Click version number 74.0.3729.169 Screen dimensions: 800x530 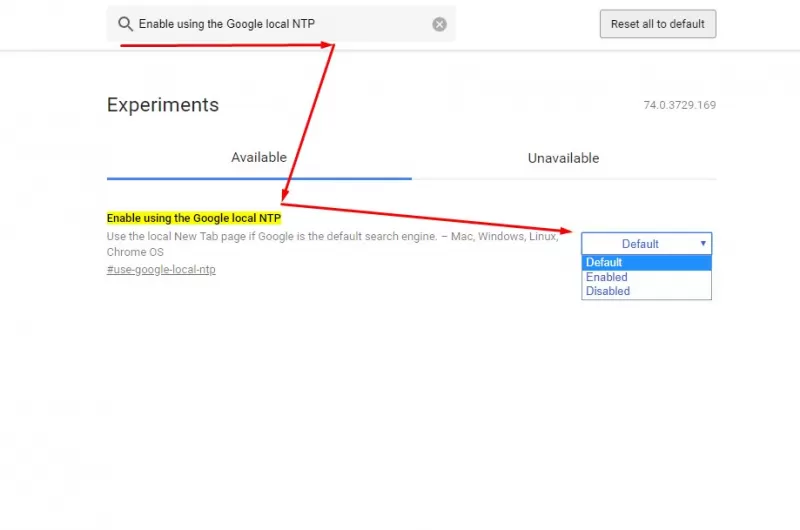tap(680, 105)
